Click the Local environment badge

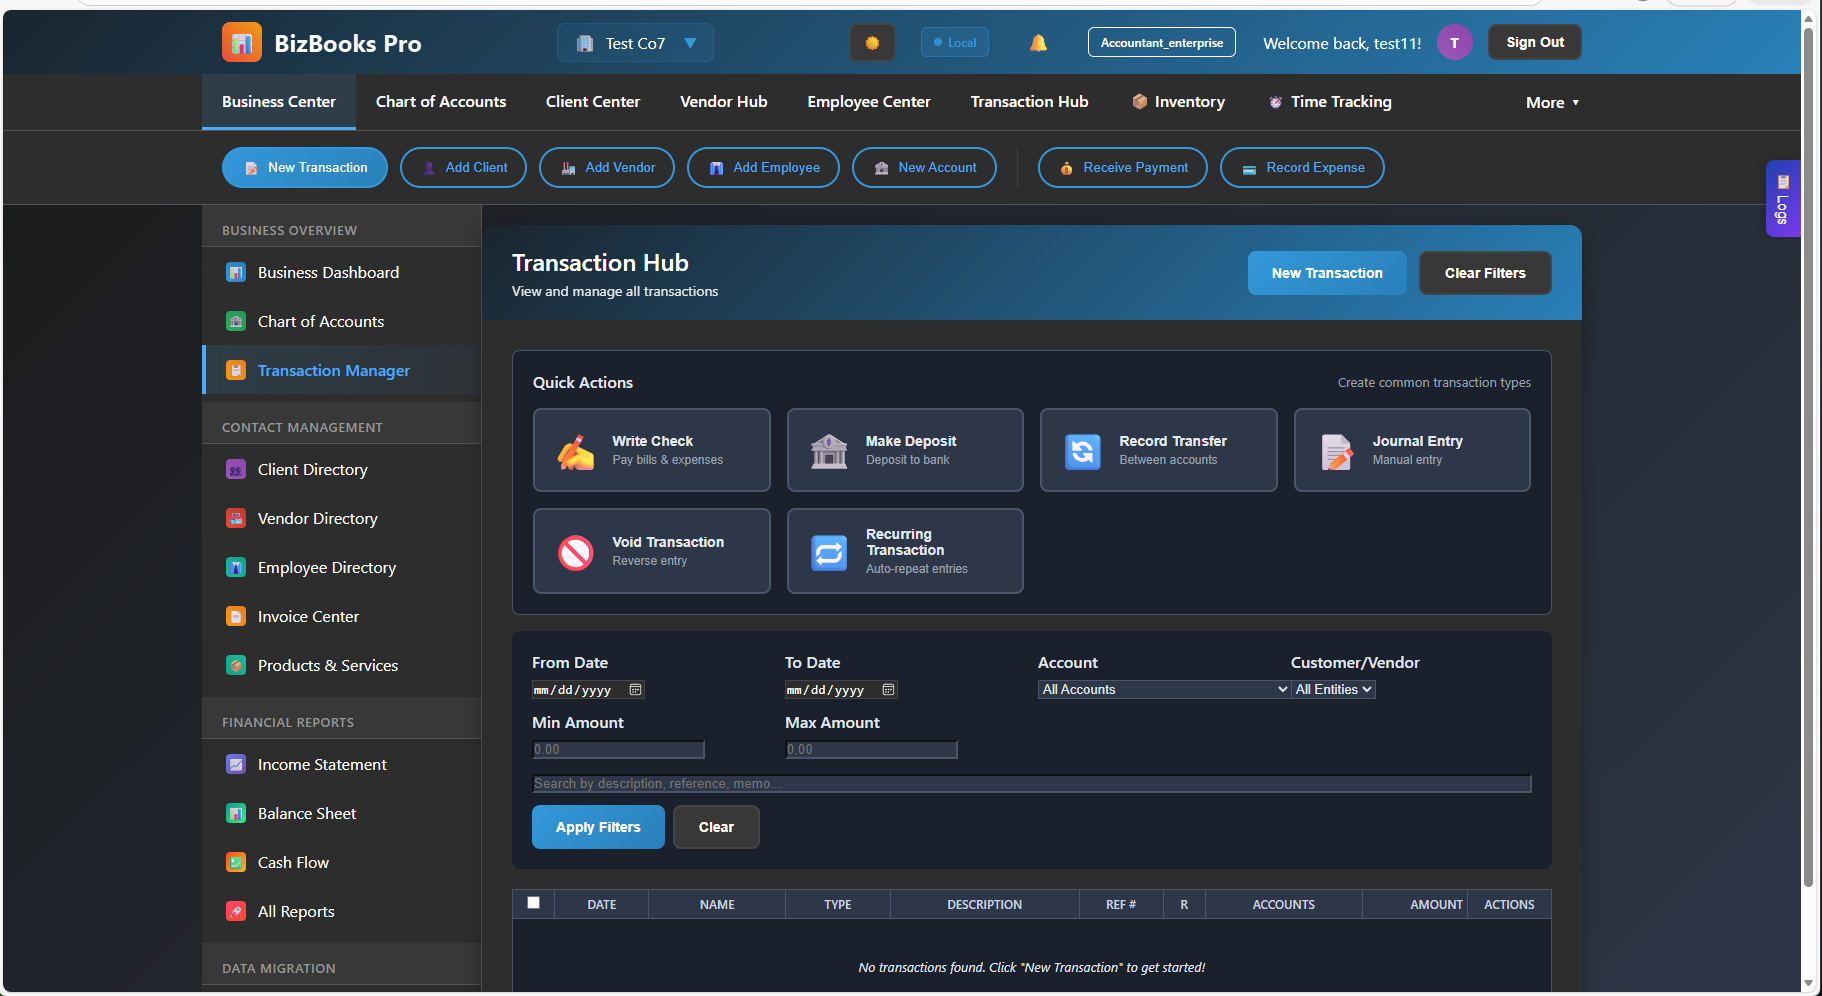(x=955, y=43)
